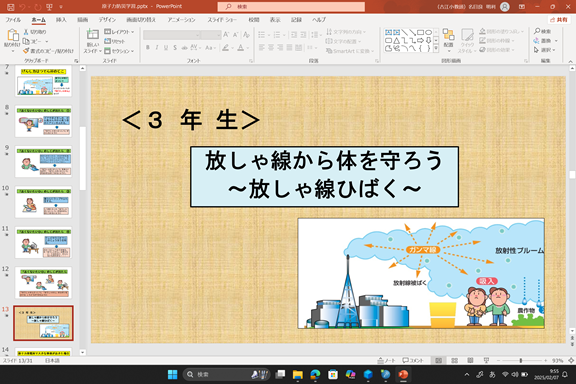Pick text highlight color swatch
This screenshot has height=384, width=576.
tap(225, 47)
